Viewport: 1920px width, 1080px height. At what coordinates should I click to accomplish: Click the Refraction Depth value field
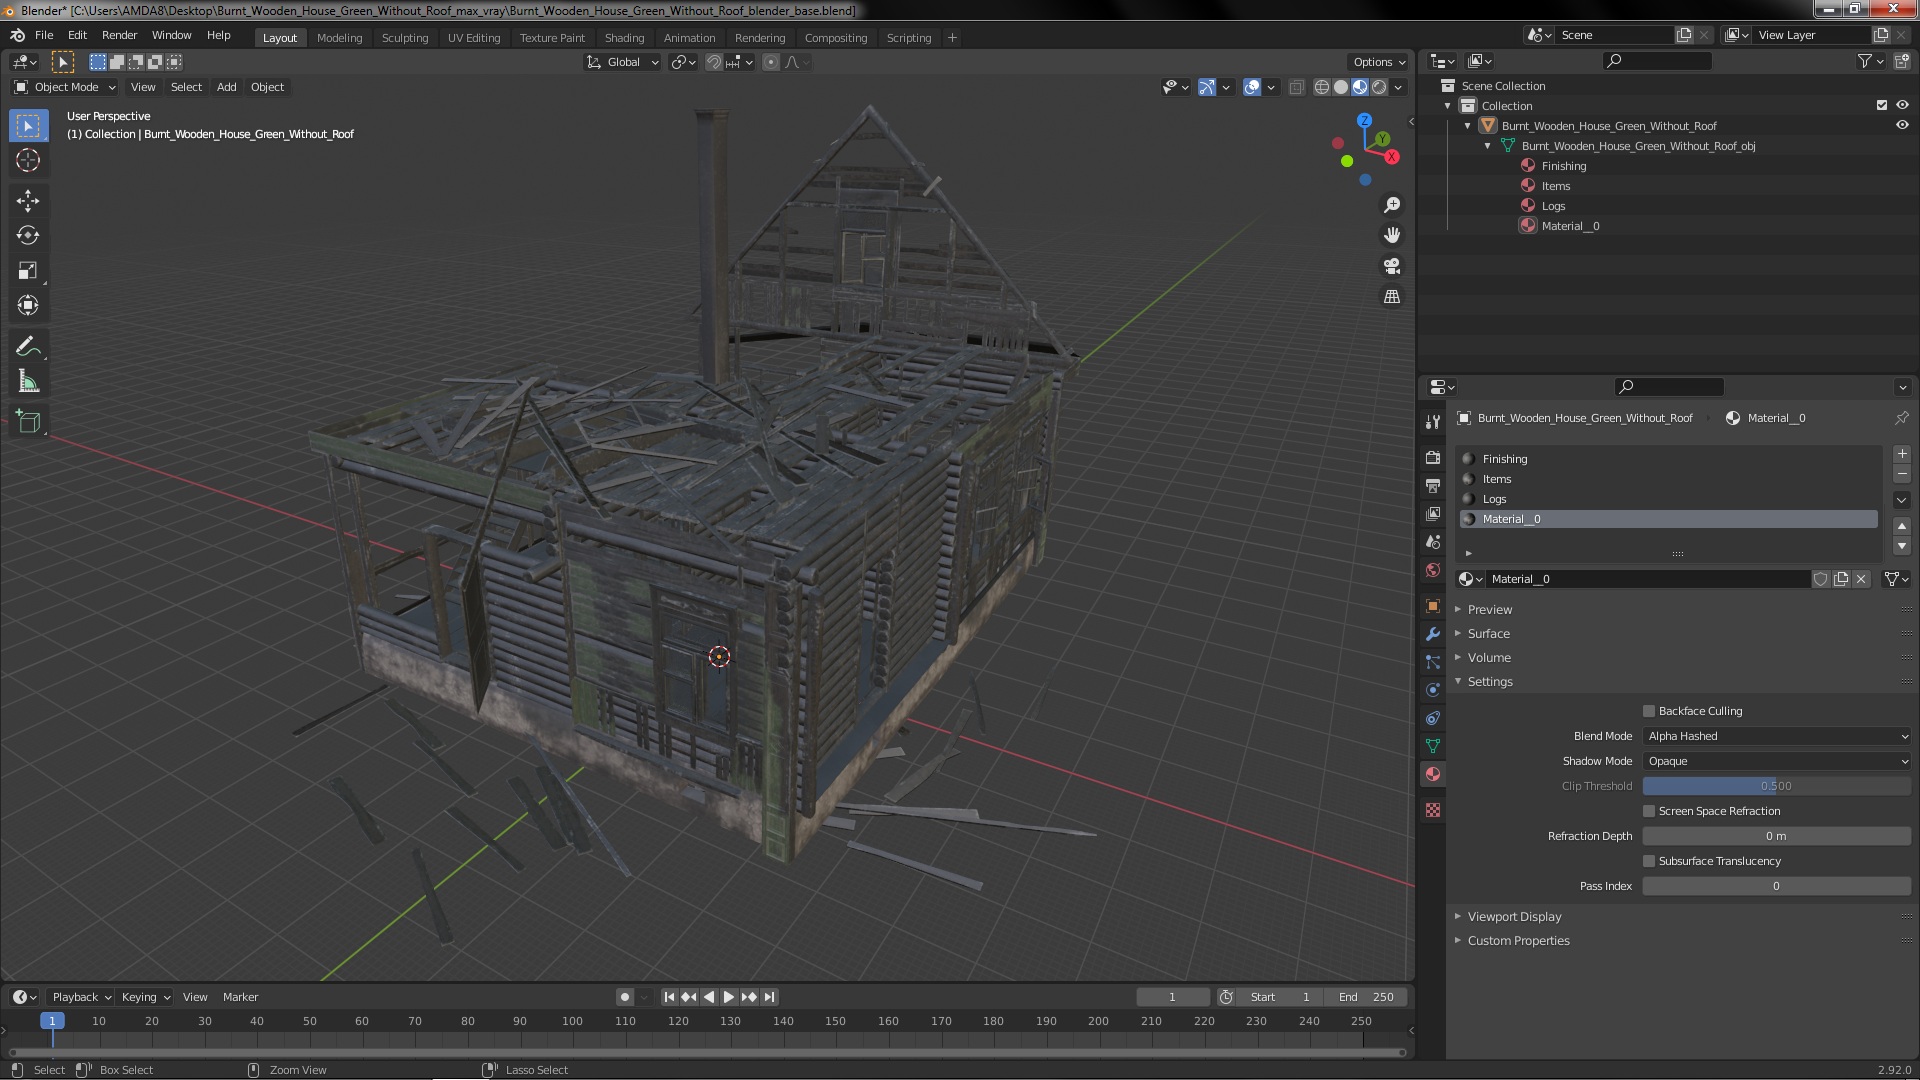coord(1777,836)
